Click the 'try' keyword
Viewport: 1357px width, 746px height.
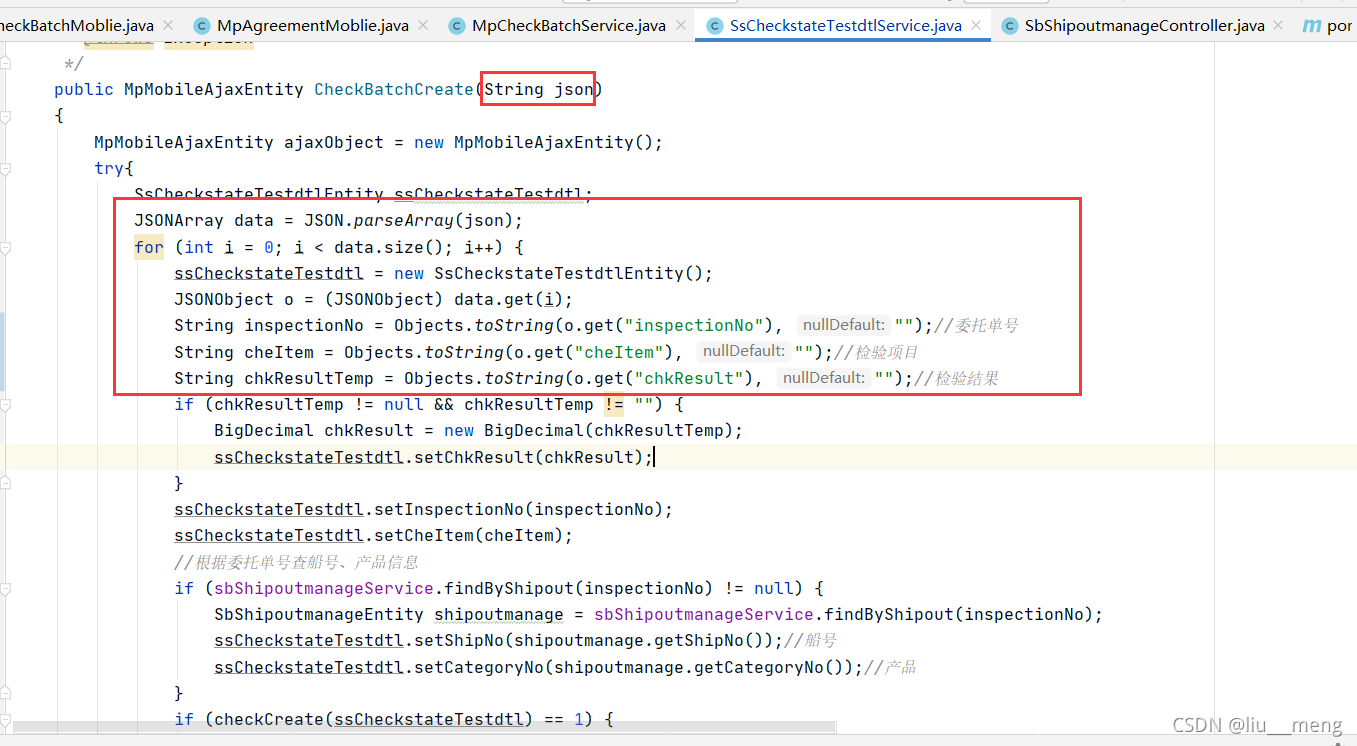109,168
